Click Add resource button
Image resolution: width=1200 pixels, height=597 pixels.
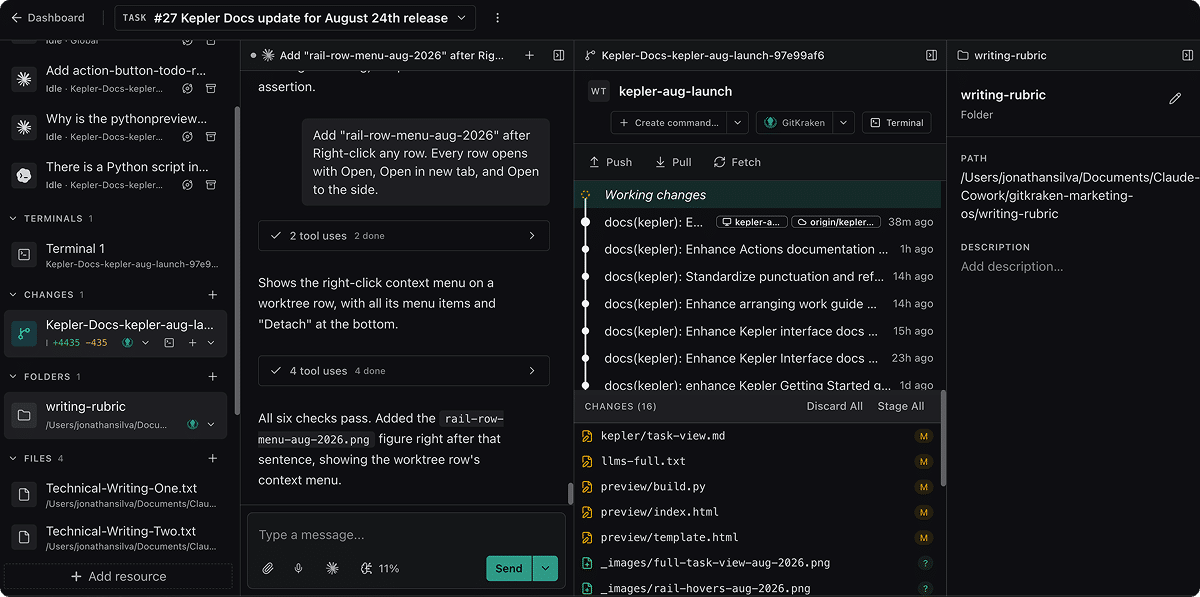click(x=118, y=576)
